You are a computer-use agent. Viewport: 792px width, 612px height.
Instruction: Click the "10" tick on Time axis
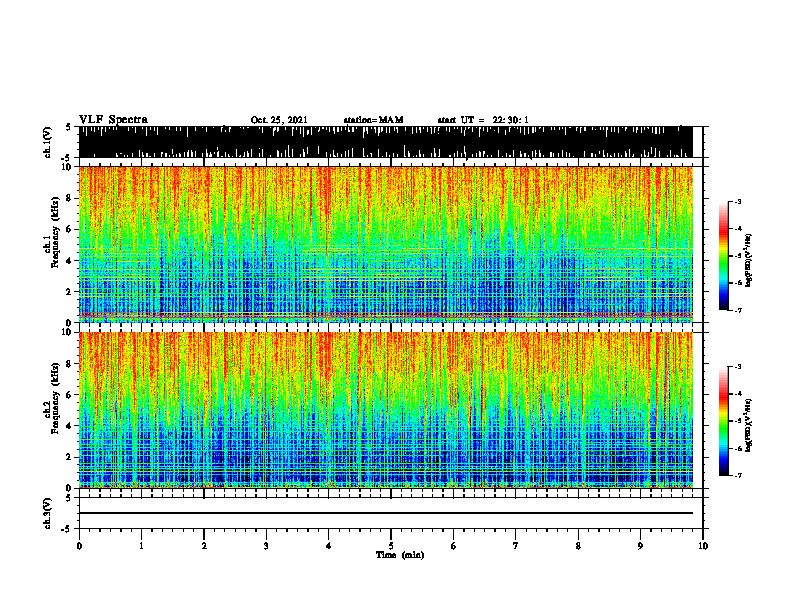[703, 546]
